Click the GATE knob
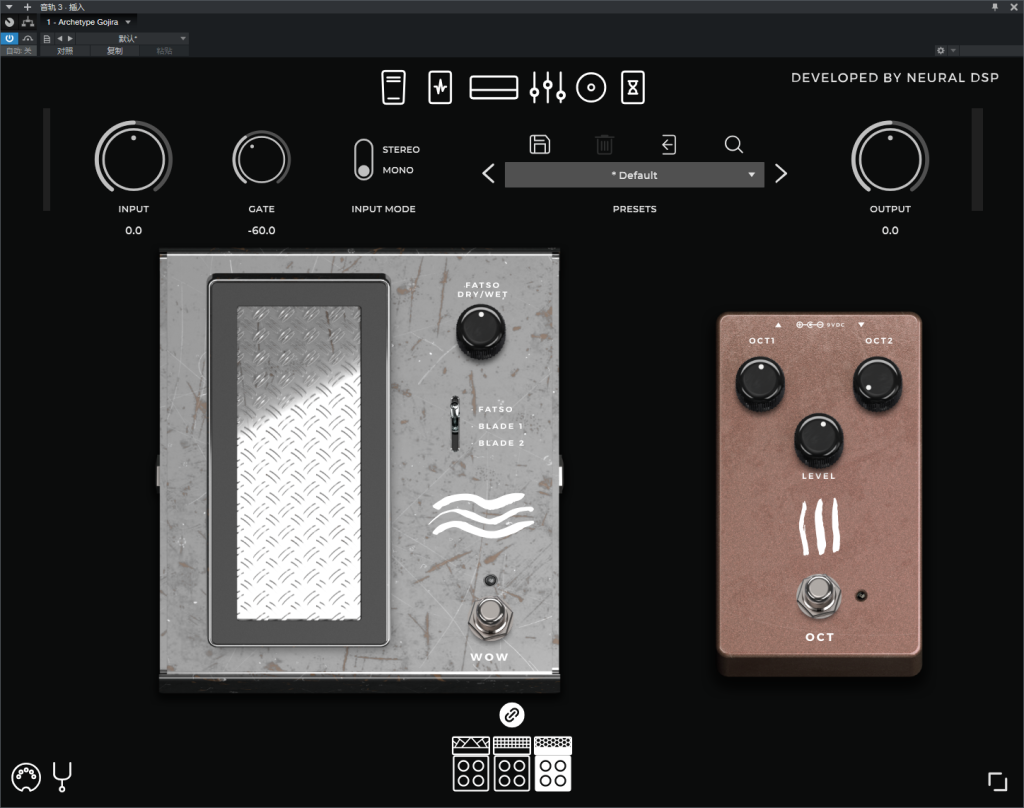The image size is (1024, 808). point(261,159)
